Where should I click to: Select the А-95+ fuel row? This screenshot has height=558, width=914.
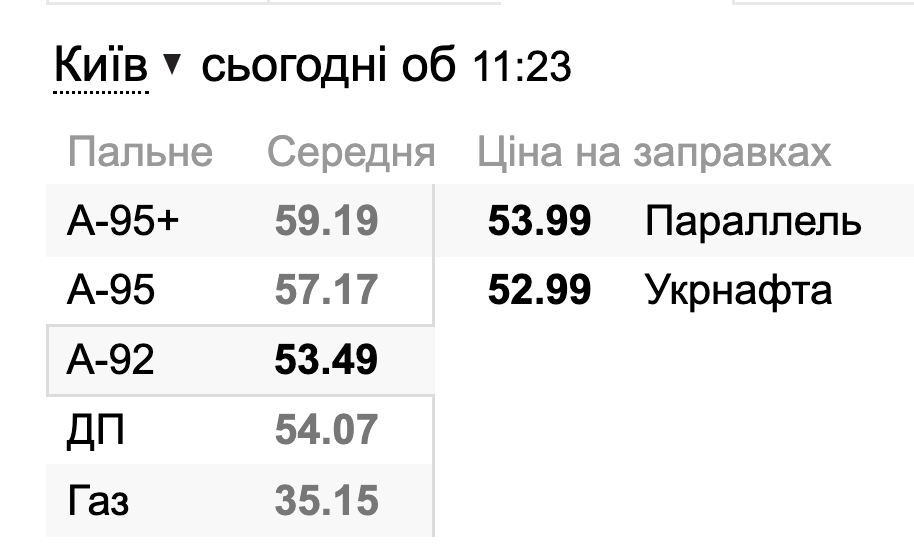tap(240, 220)
